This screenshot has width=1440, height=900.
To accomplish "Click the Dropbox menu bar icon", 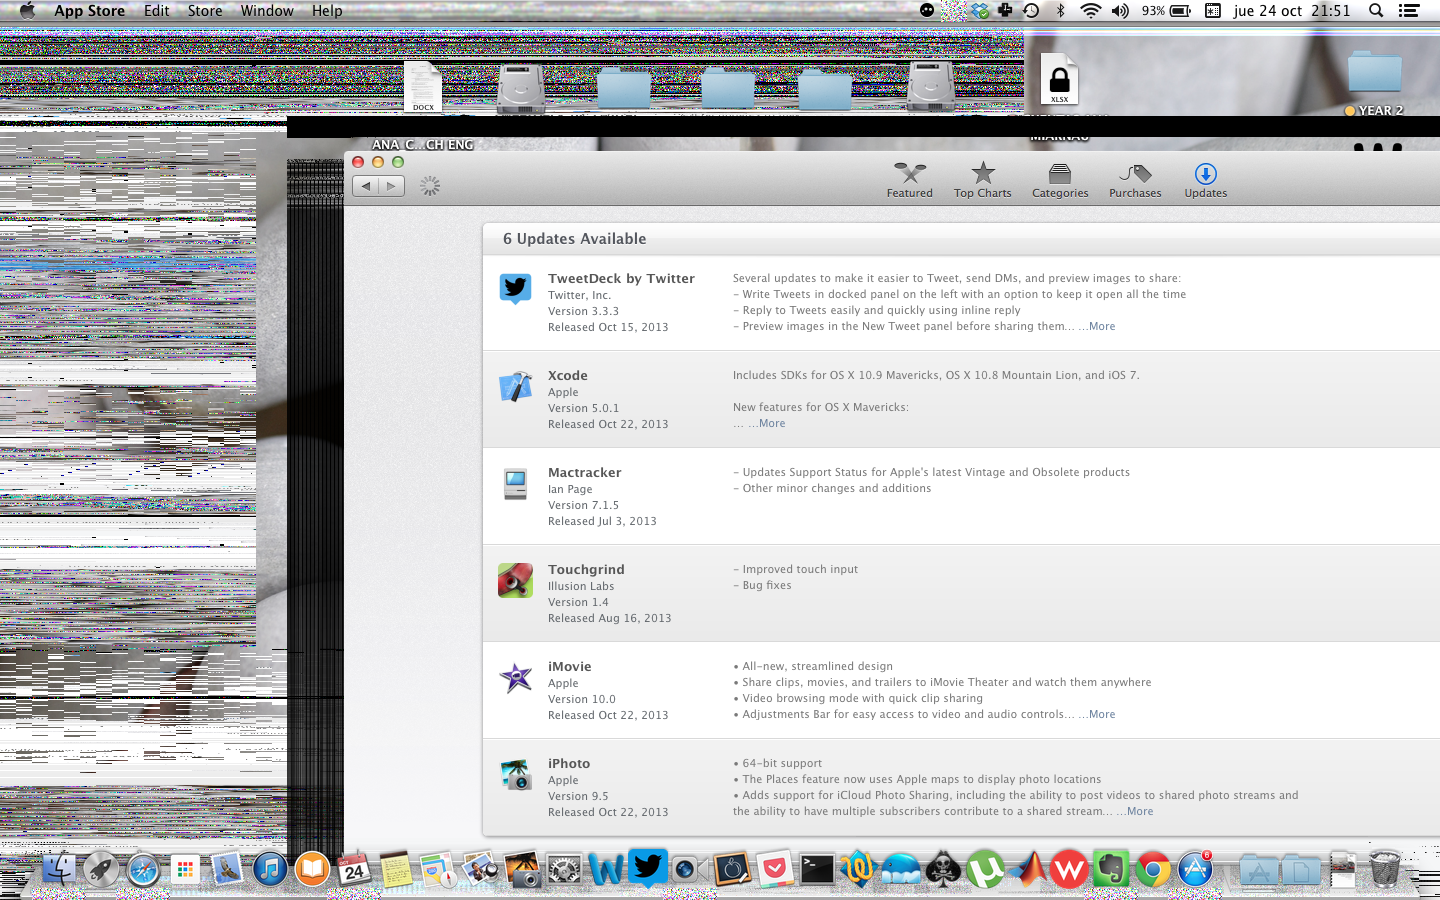I will click(980, 10).
